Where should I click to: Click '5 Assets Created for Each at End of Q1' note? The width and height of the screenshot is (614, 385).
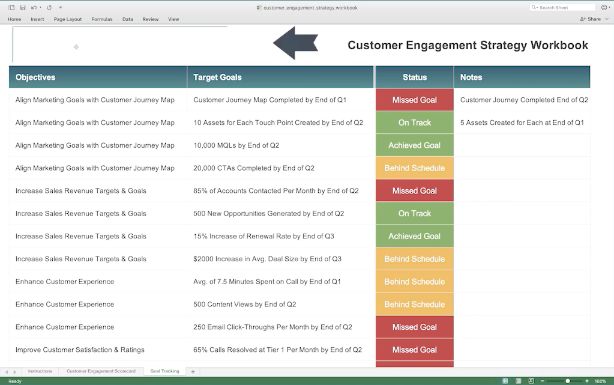[x=522, y=123]
